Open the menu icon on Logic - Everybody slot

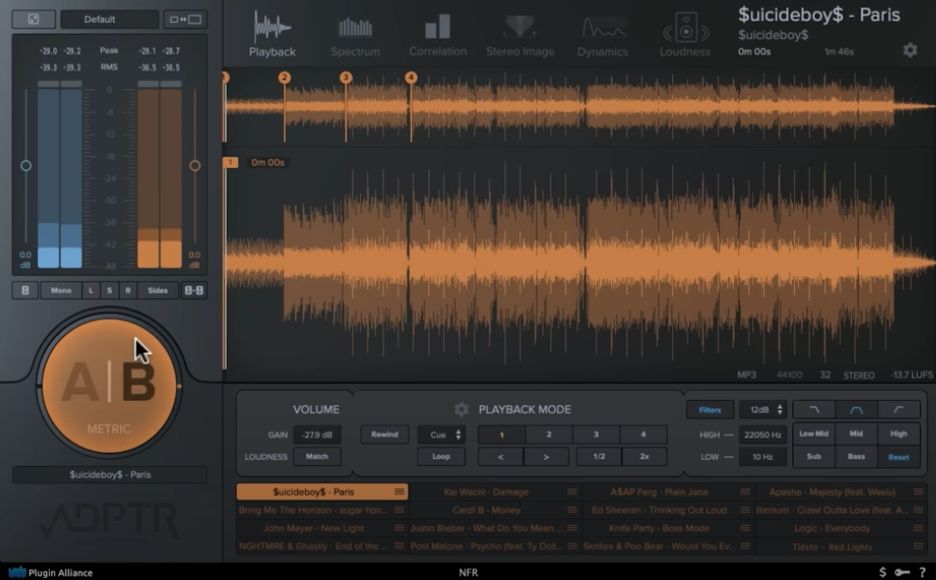point(918,529)
